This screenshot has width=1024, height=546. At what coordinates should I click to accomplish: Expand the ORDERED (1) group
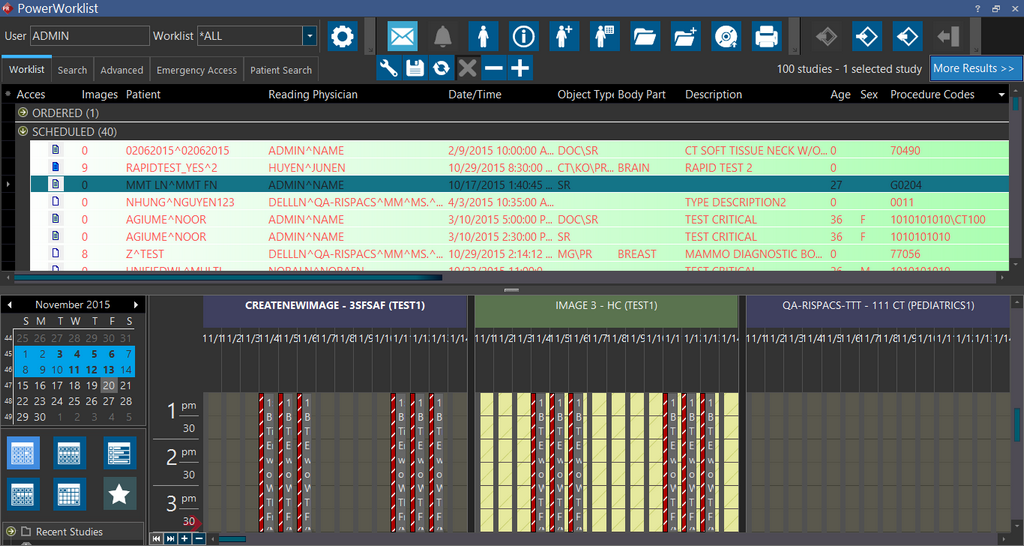click(22, 113)
